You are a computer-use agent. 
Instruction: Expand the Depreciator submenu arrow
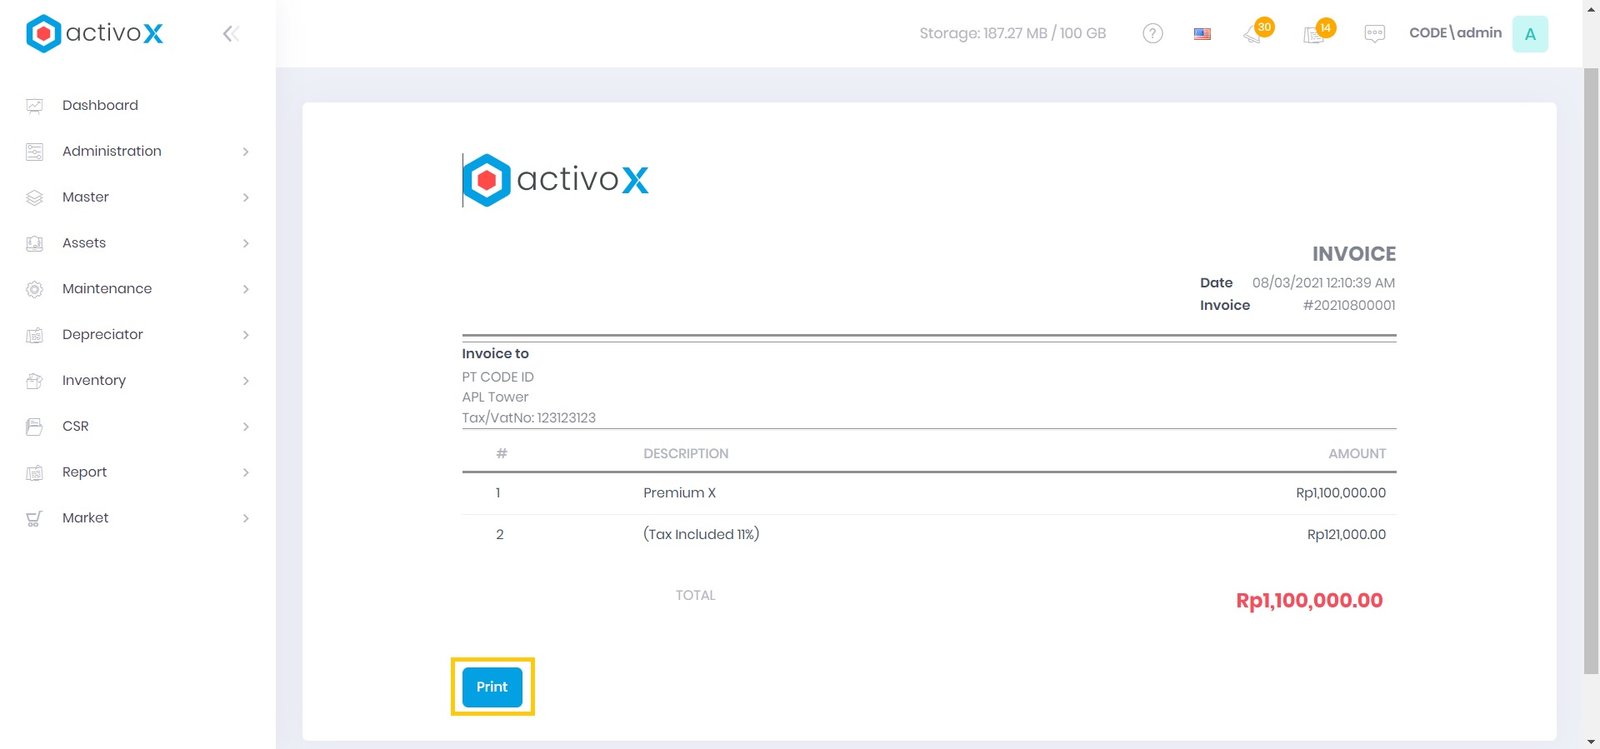(x=246, y=335)
